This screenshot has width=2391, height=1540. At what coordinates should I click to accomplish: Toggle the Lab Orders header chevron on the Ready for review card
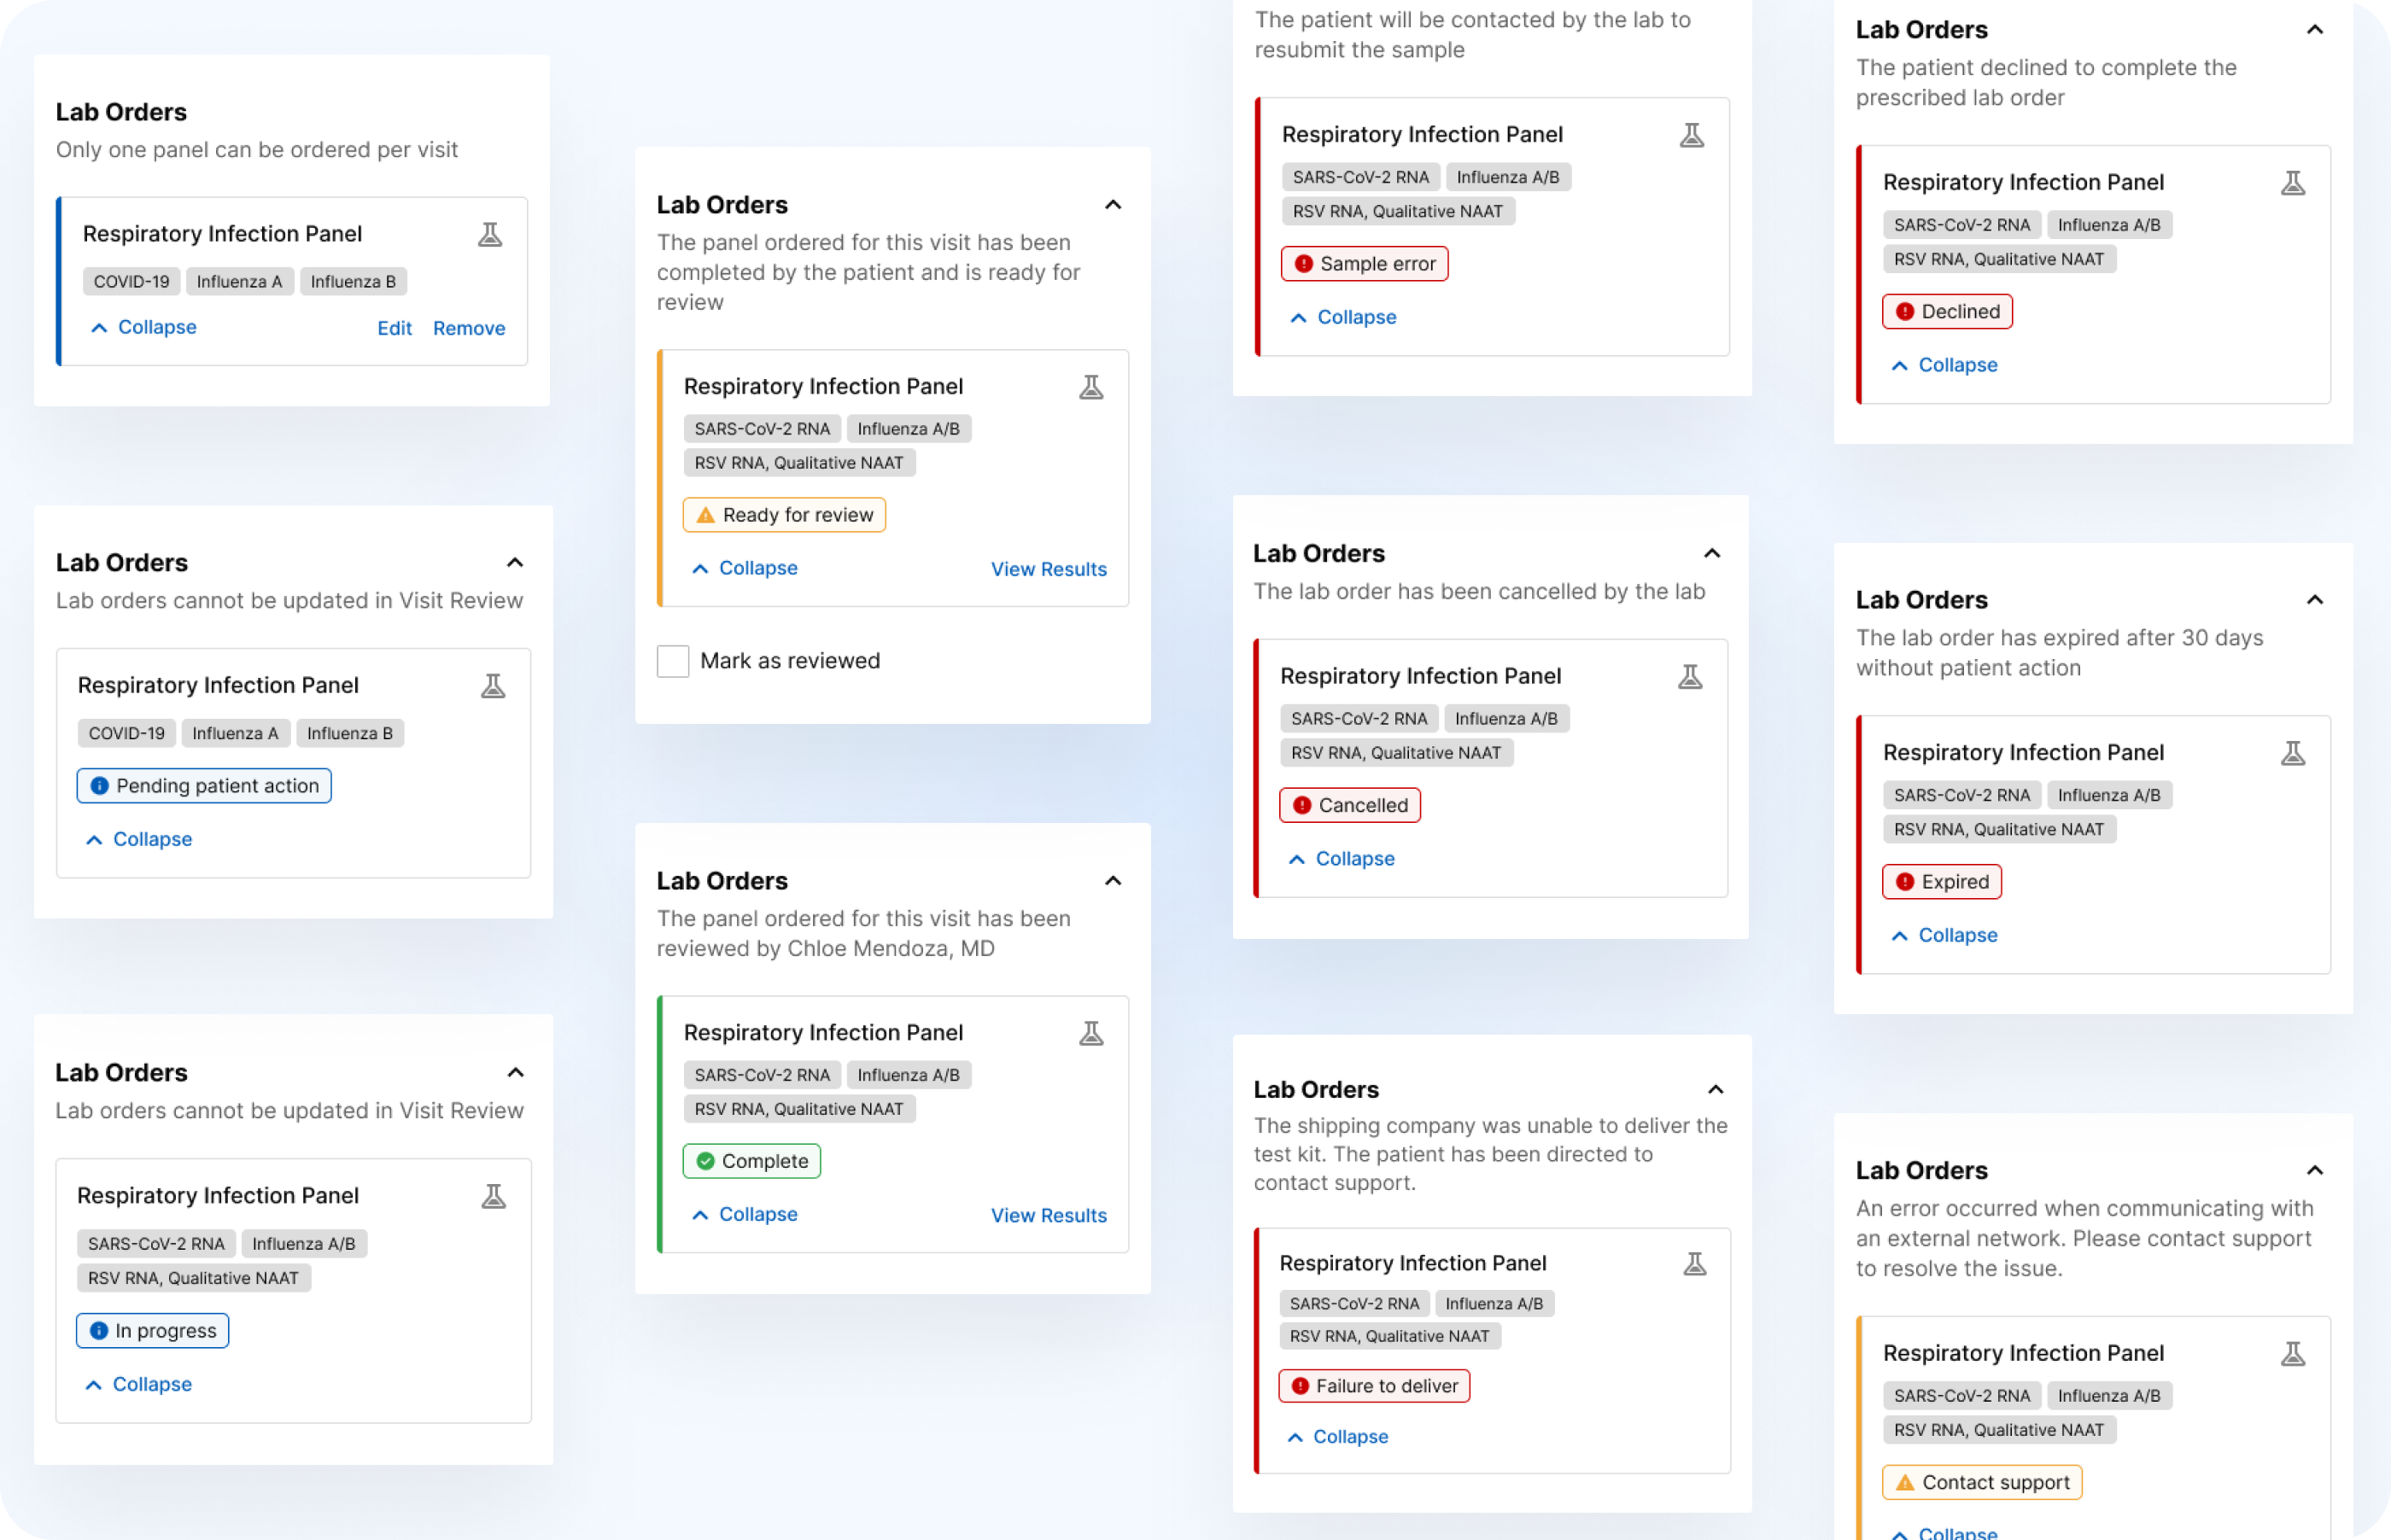point(1112,205)
